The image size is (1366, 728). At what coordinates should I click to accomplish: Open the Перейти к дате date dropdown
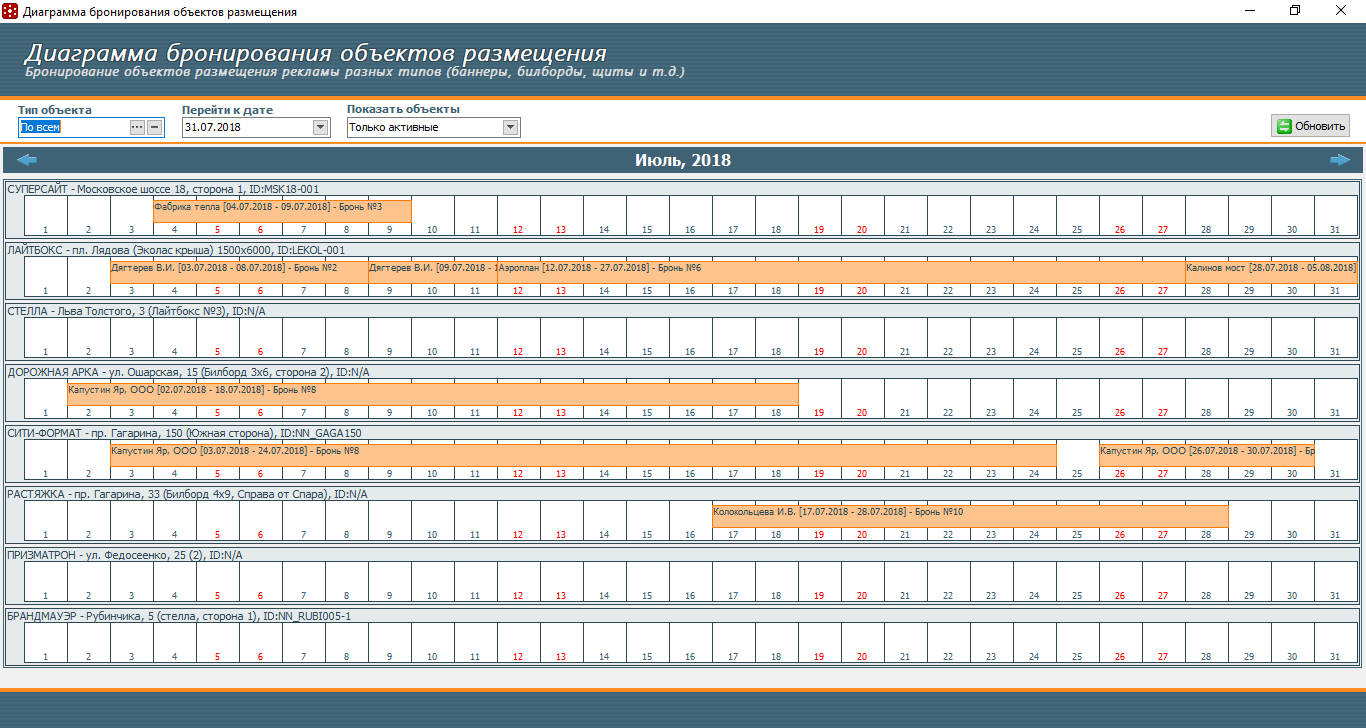pos(320,127)
